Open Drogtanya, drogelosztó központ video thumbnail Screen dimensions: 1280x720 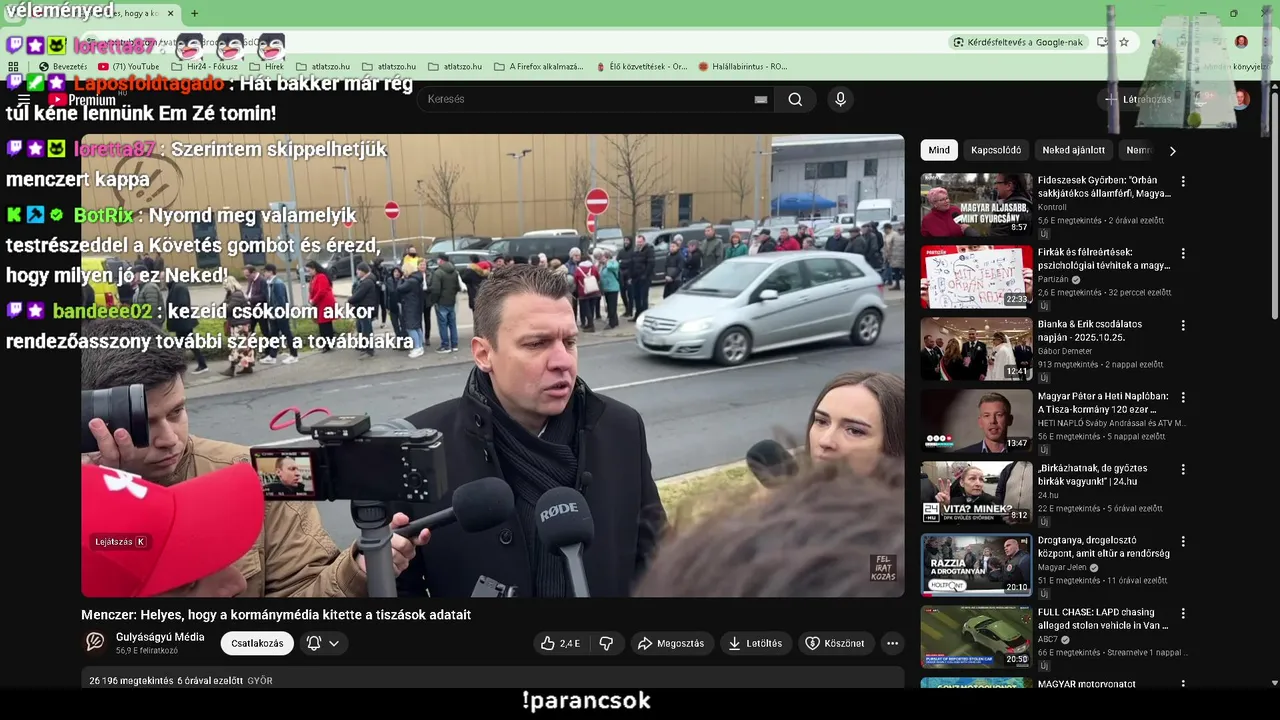tap(976, 565)
